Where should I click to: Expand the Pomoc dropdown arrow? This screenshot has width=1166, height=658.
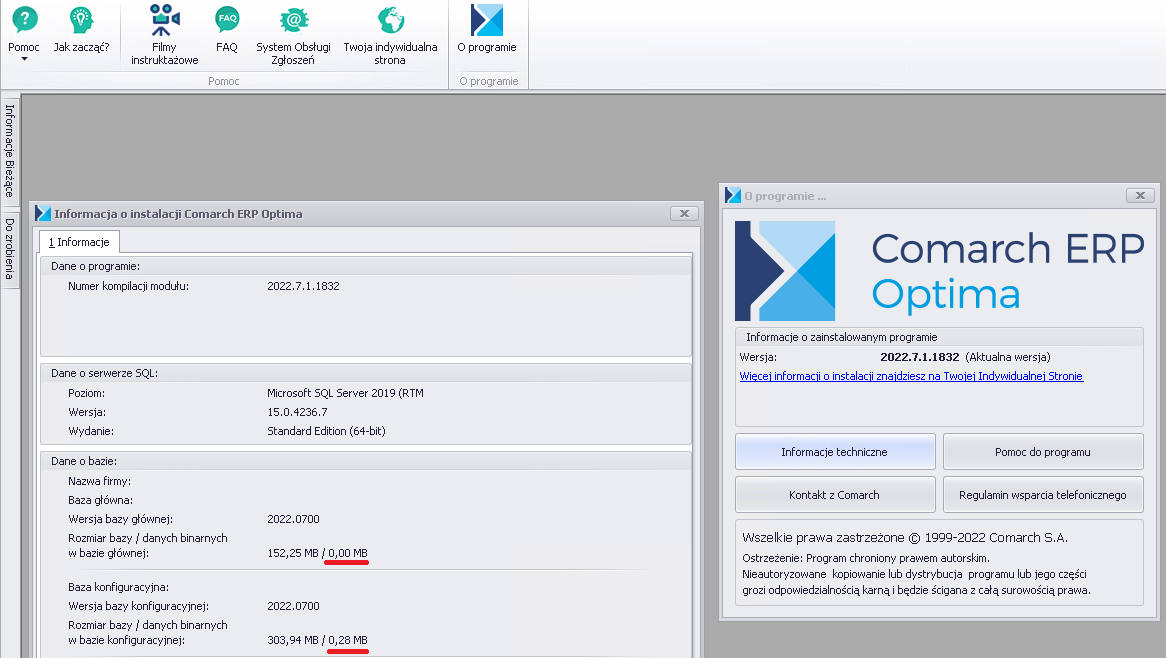tap(24, 60)
